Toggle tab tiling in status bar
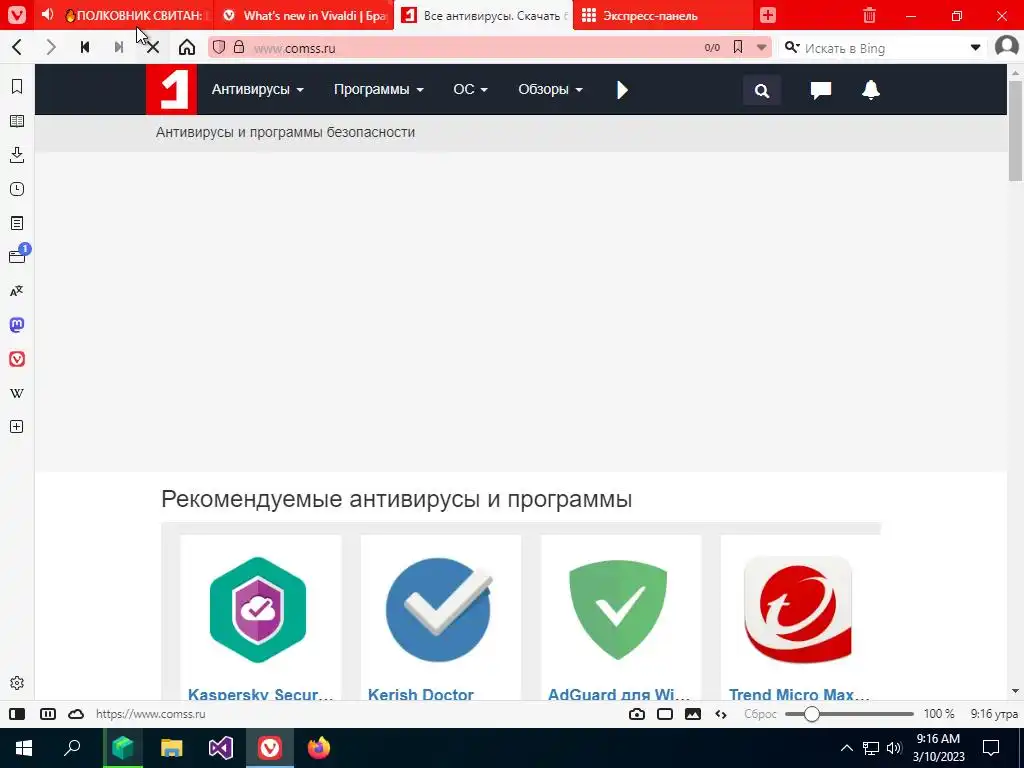The image size is (1024, 768). pyautogui.click(x=48, y=714)
